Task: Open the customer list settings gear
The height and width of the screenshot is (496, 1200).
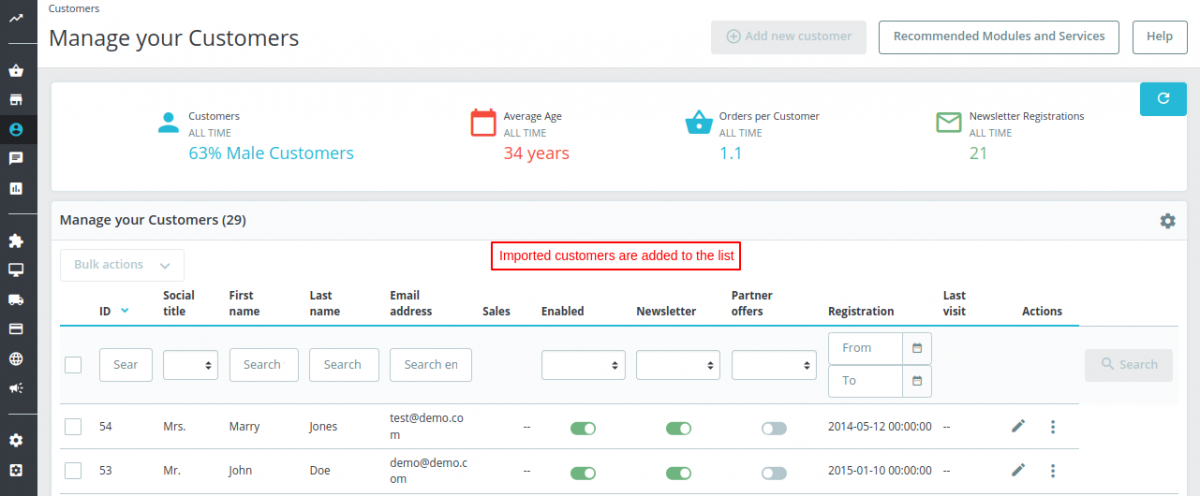Action: click(1167, 221)
